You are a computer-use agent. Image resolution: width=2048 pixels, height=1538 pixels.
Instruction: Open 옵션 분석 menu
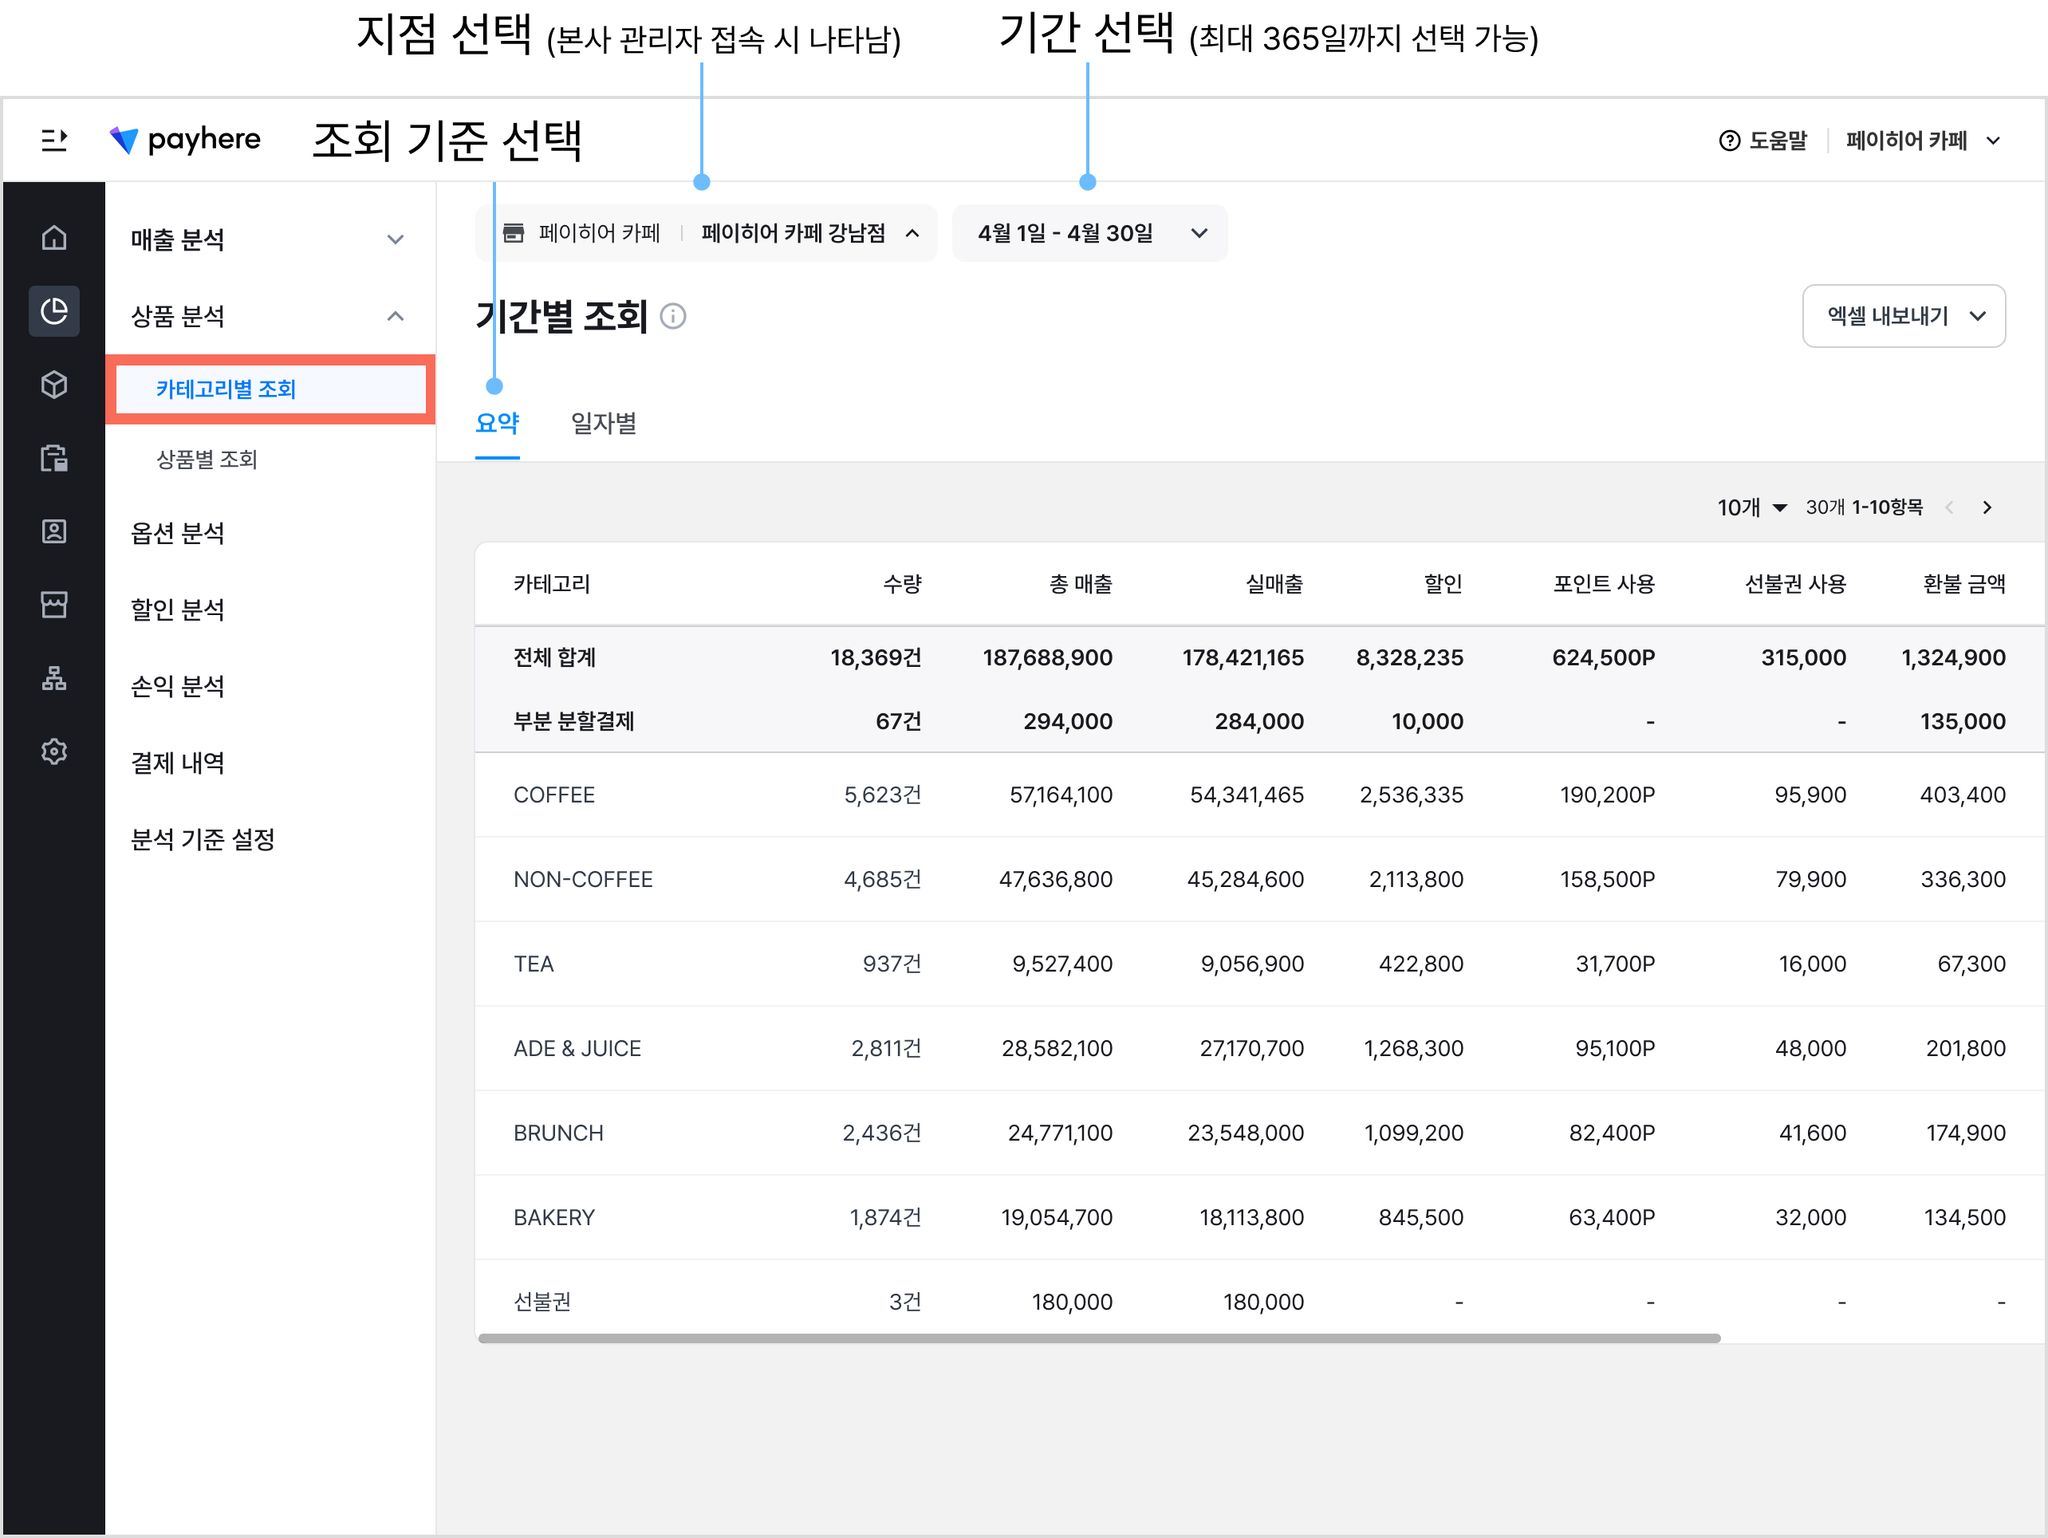pos(178,533)
